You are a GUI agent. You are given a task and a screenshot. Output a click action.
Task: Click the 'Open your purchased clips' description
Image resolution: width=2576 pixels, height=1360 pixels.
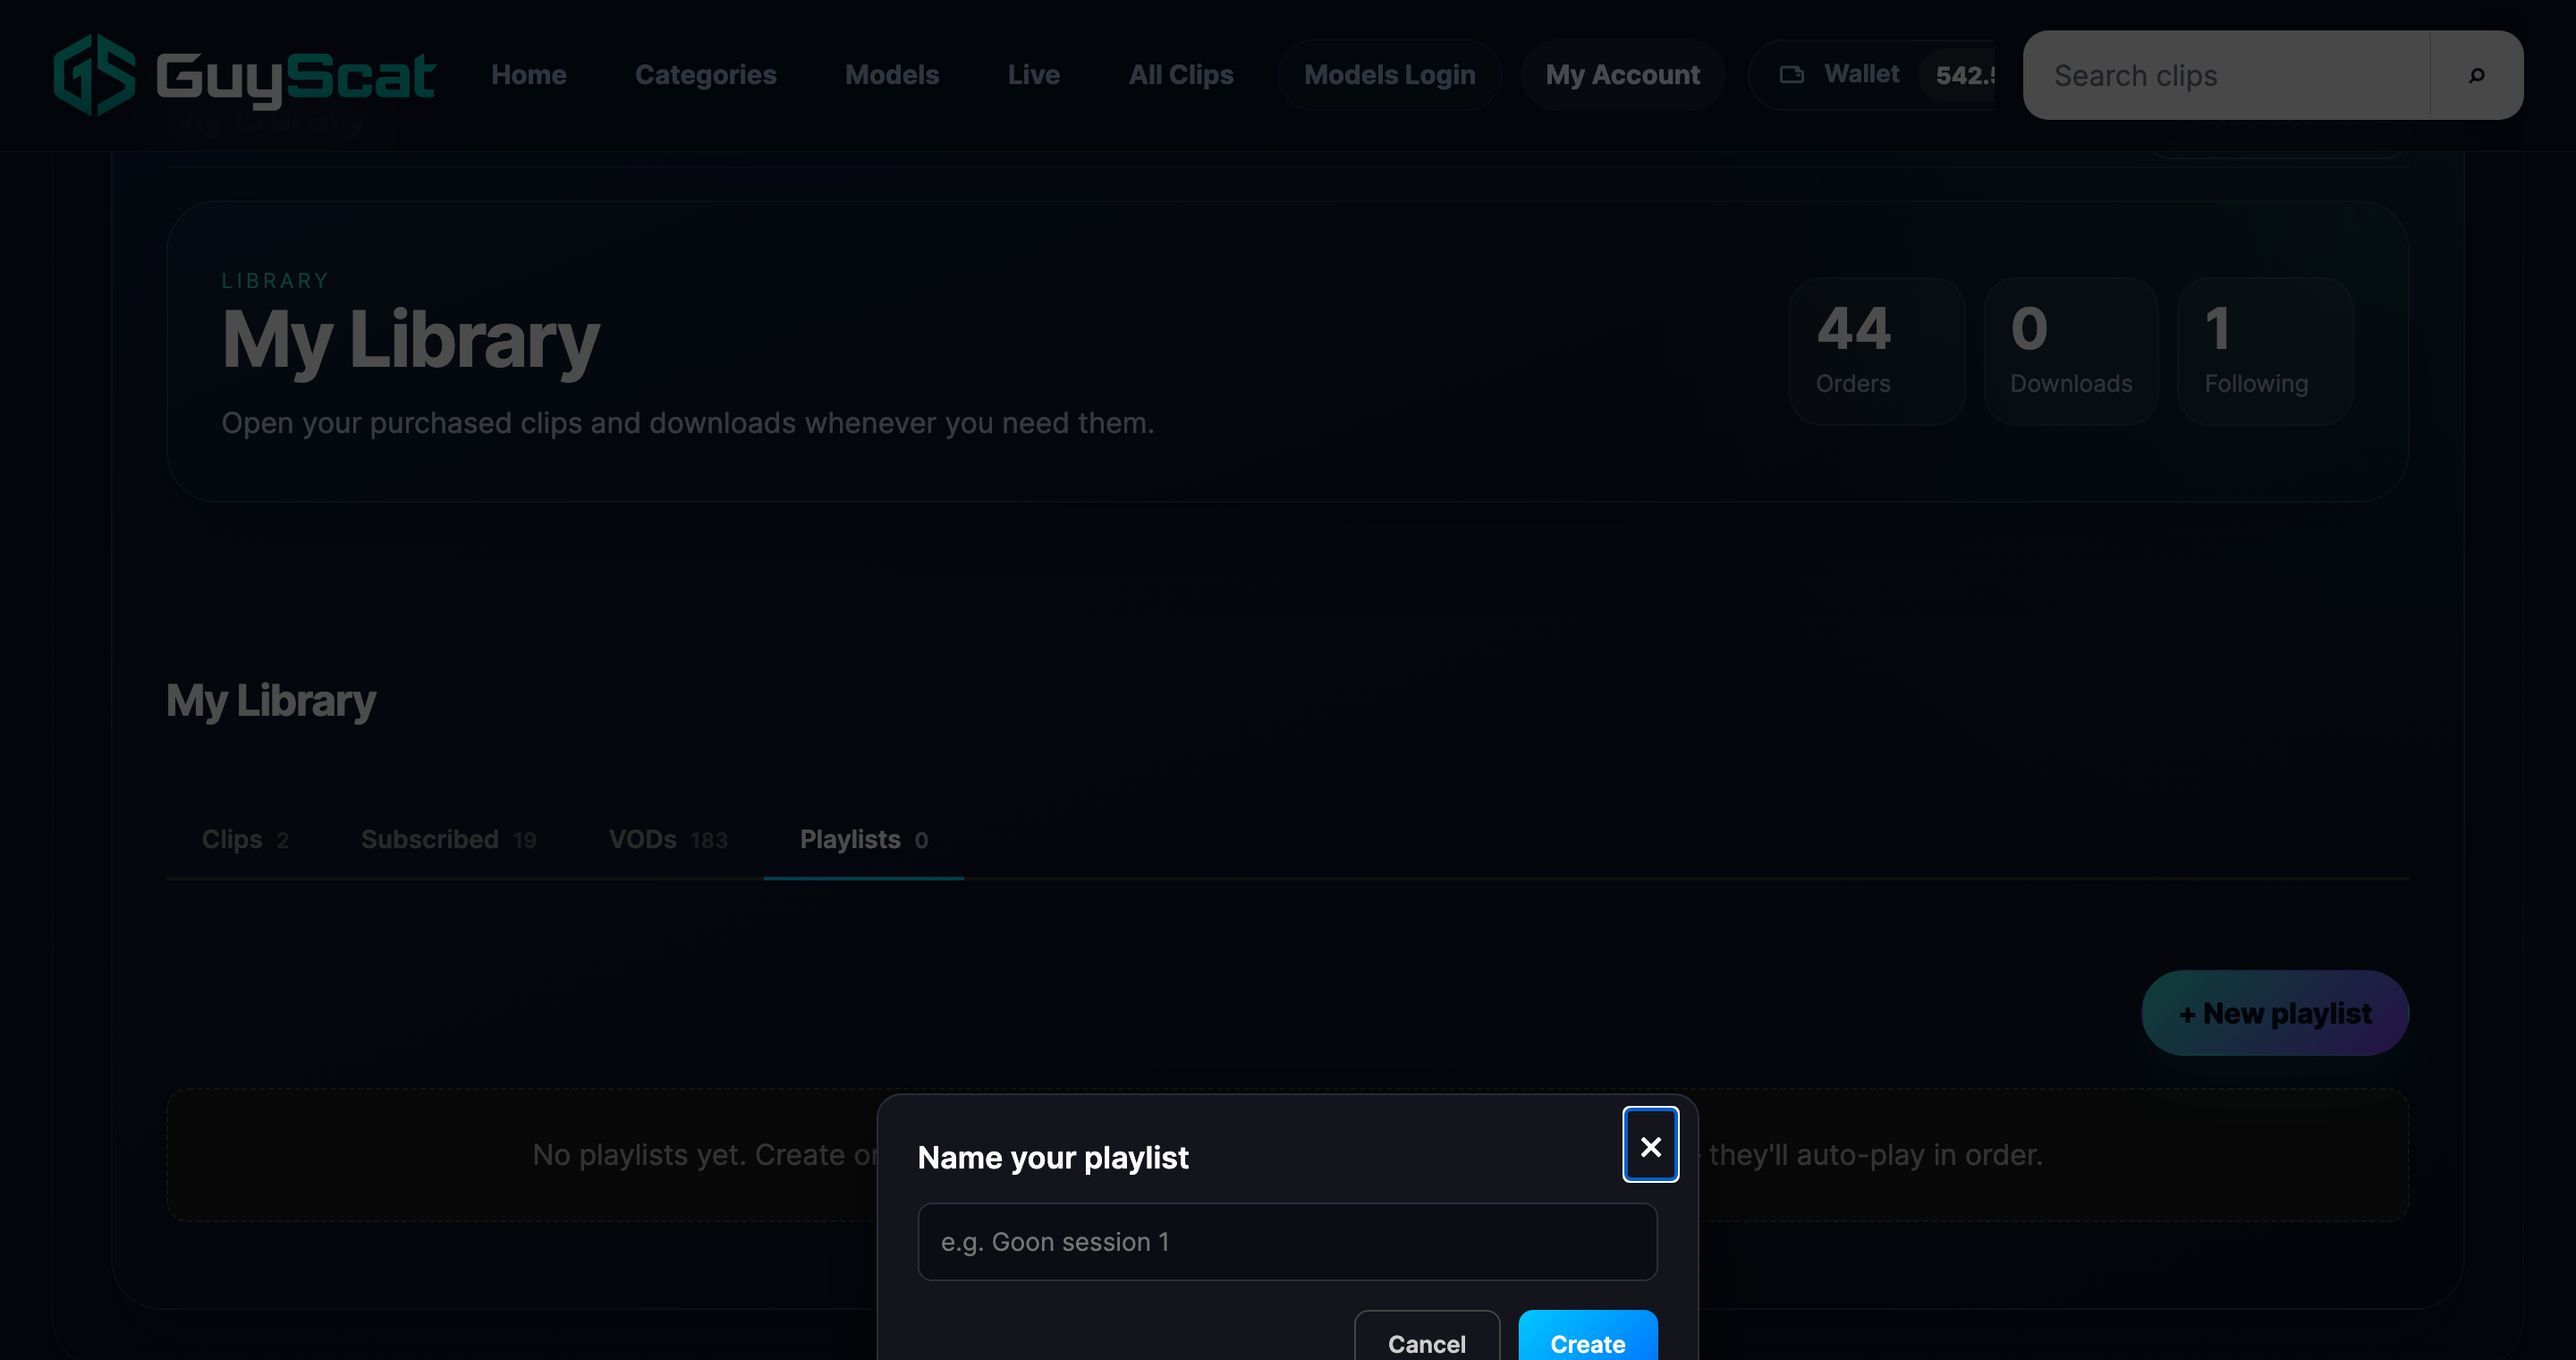click(x=688, y=423)
